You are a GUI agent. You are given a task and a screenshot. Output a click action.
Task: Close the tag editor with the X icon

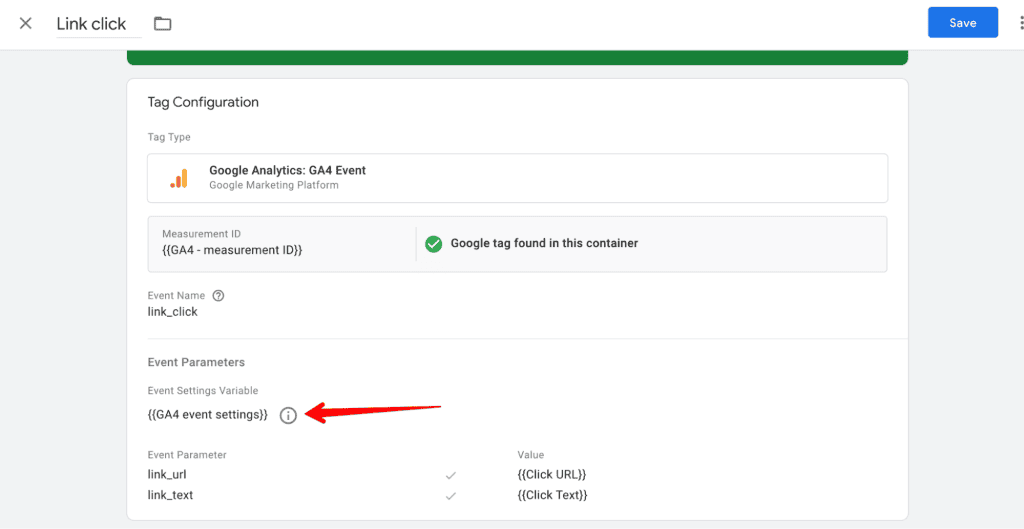pyautogui.click(x=25, y=24)
